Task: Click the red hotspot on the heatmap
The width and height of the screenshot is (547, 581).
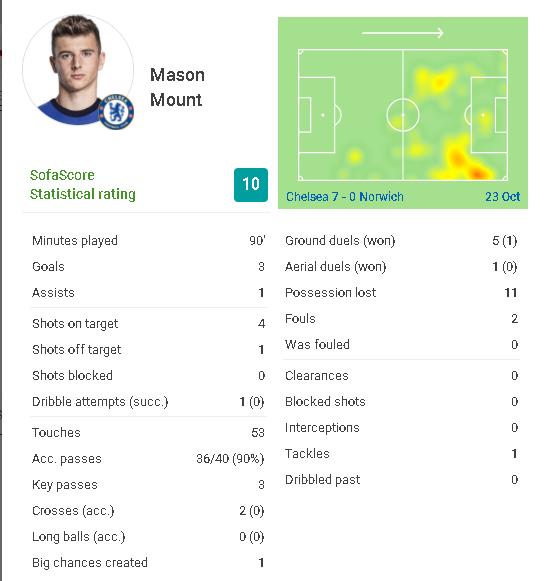Action: (x=477, y=173)
